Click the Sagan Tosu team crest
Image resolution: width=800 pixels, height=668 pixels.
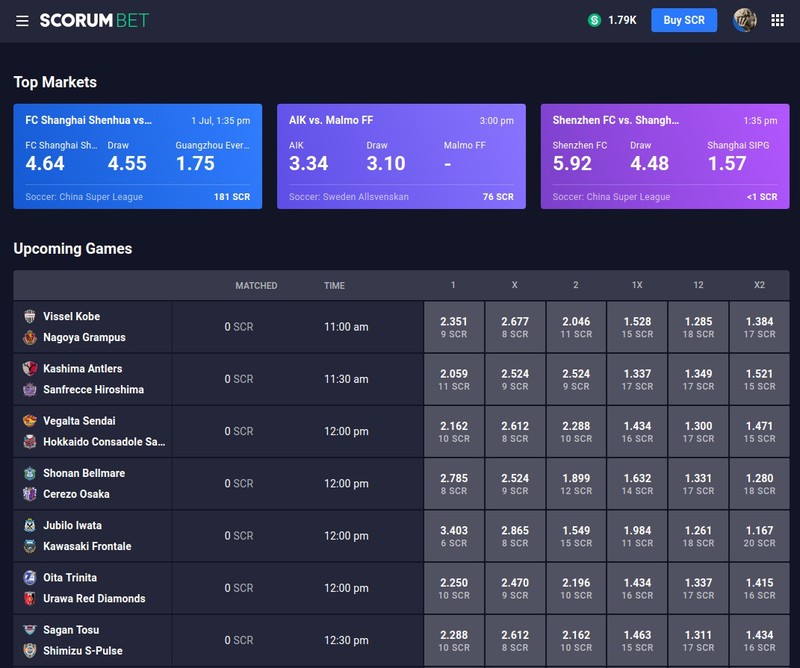[x=30, y=630]
